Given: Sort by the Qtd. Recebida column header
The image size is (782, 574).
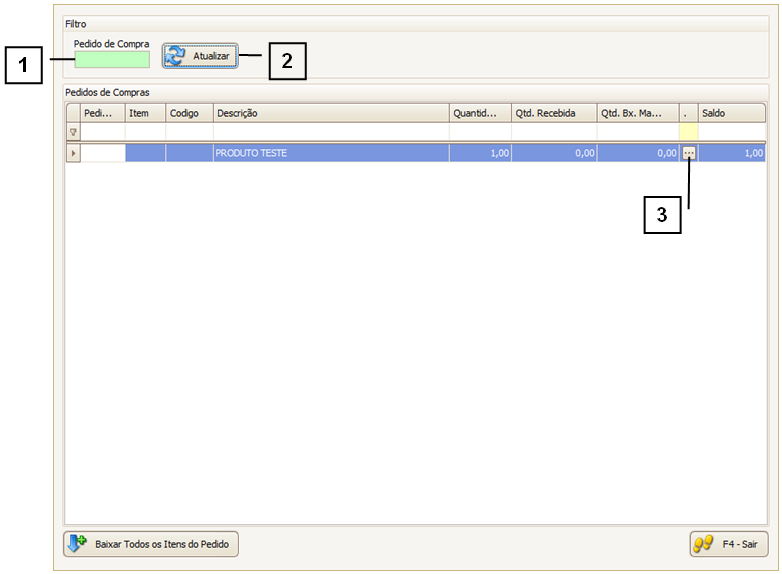Looking at the screenshot, I should pos(553,113).
